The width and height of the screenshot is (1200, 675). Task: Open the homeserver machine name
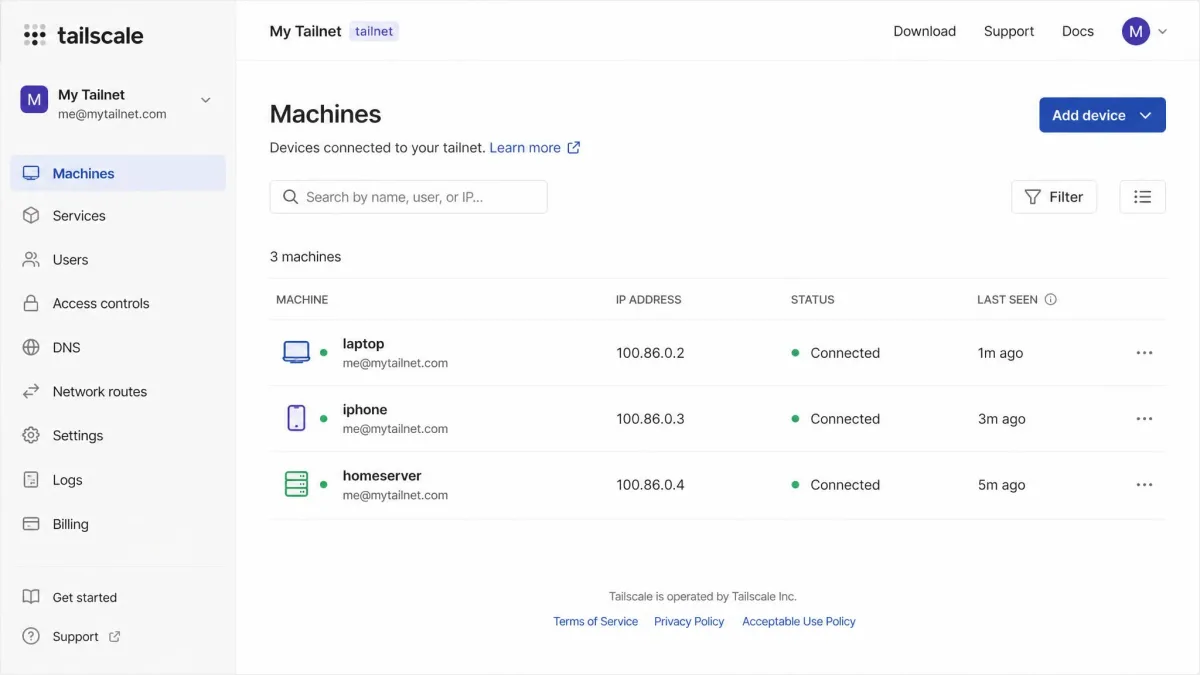[x=382, y=475]
